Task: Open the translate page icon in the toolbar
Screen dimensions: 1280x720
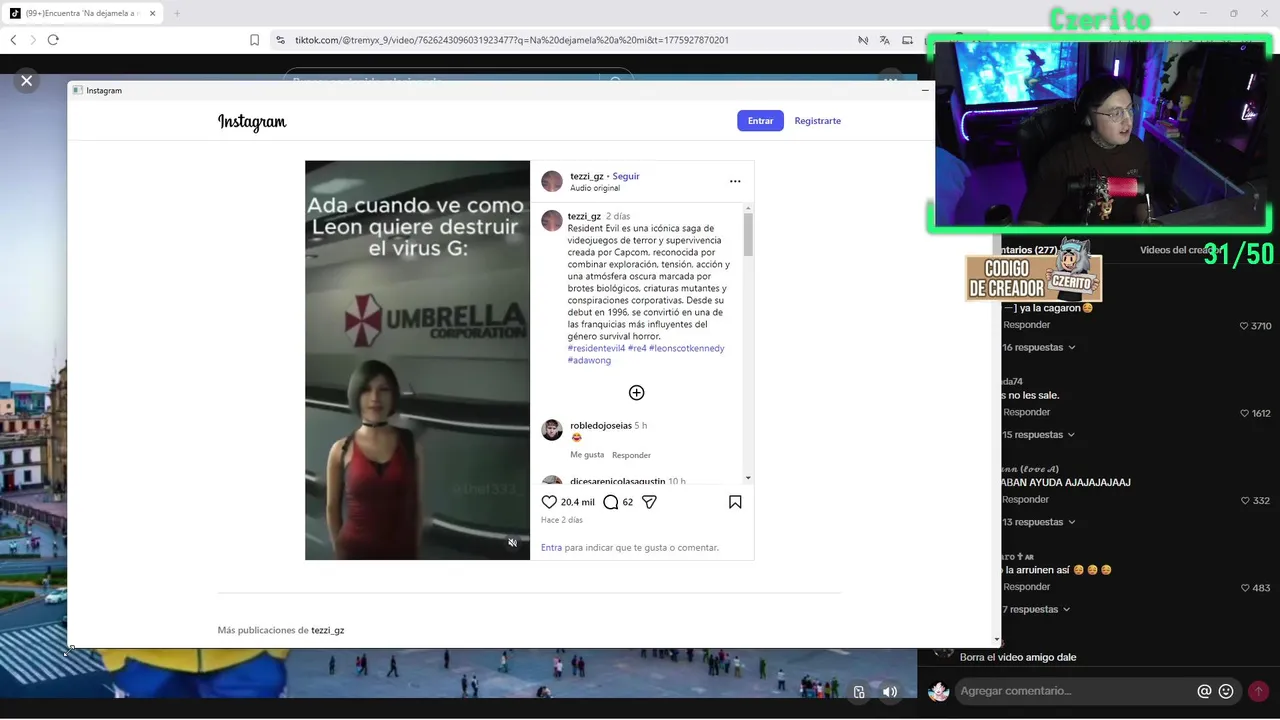Action: (885, 40)
